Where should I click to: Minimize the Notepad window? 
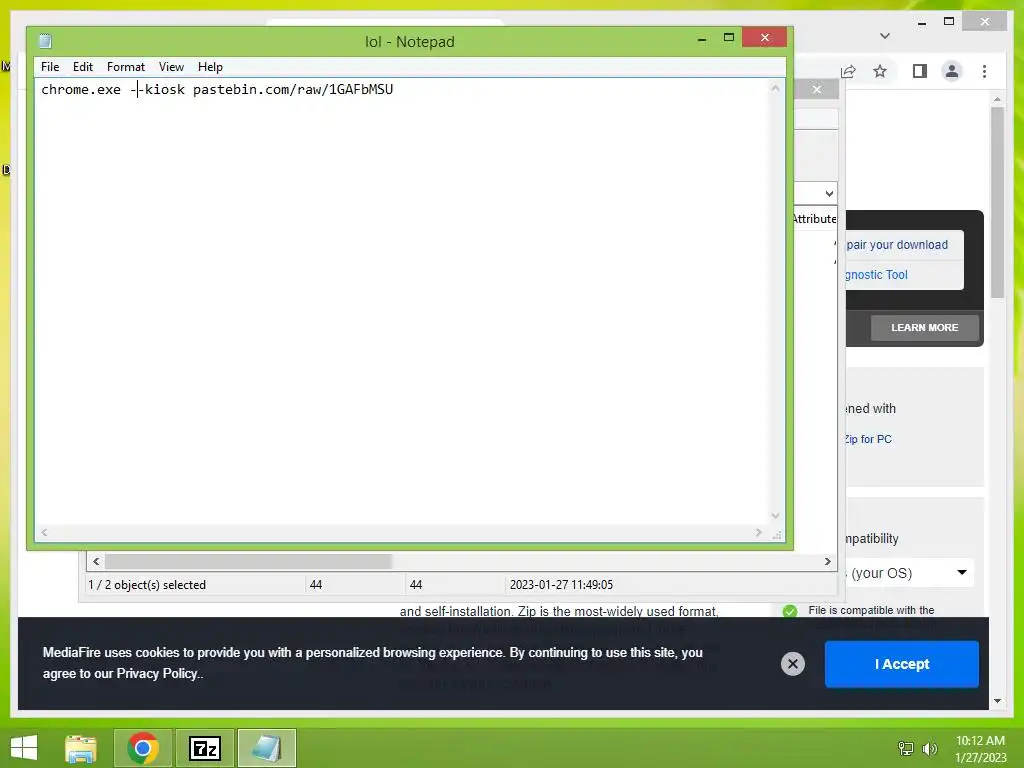[702, 39]
